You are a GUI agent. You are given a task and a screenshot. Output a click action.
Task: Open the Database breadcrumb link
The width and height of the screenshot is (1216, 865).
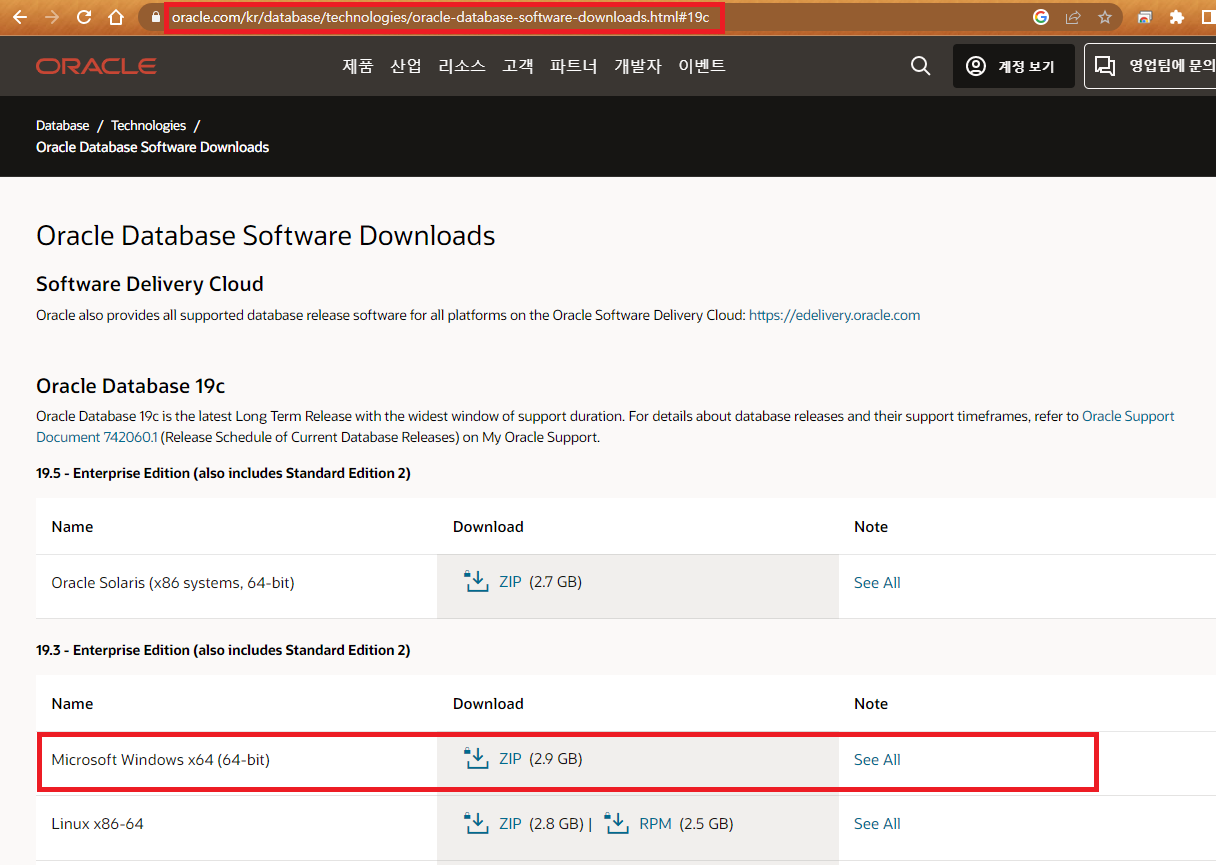63,125
